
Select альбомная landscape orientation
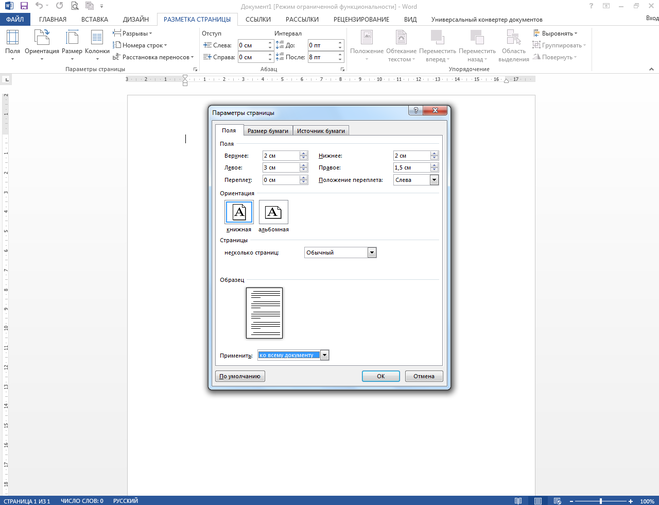pos(273,213)
